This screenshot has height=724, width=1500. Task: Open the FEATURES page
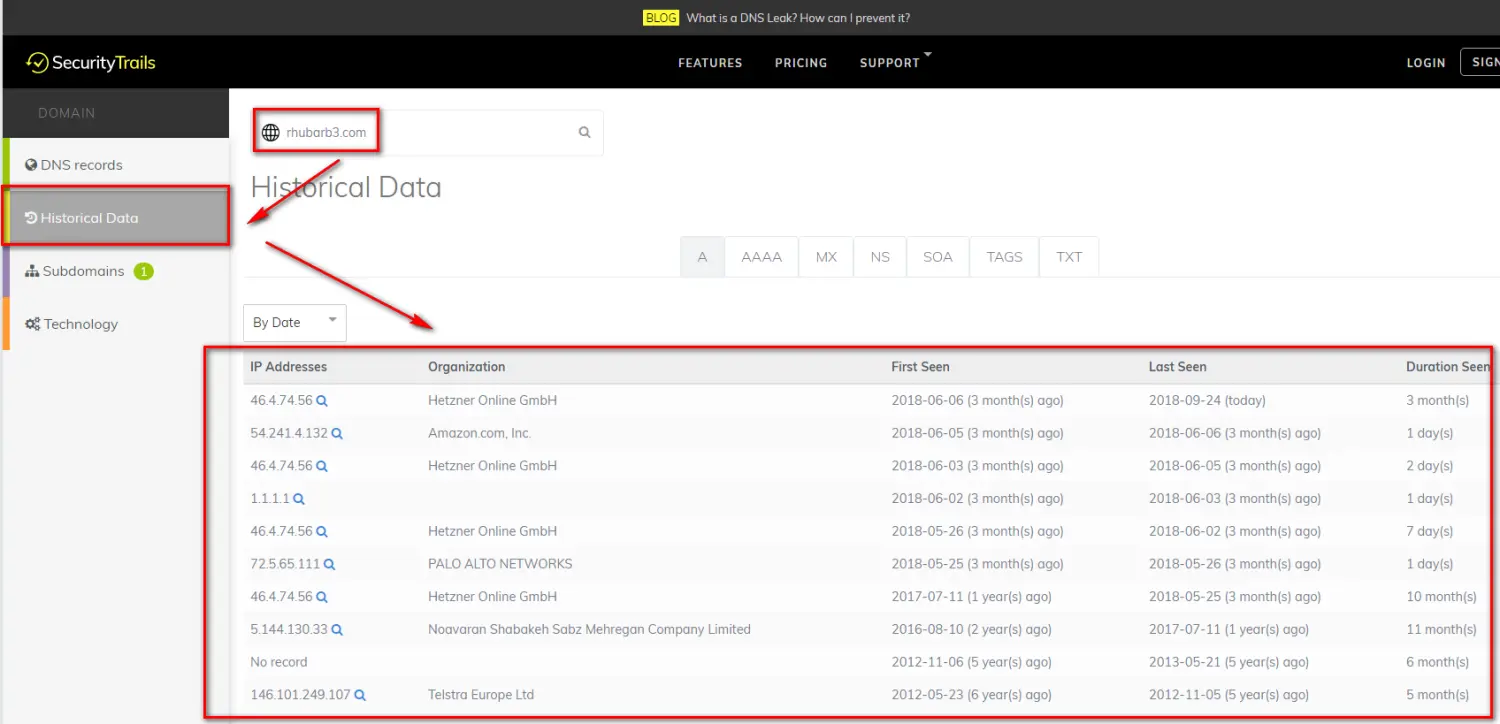710,63
